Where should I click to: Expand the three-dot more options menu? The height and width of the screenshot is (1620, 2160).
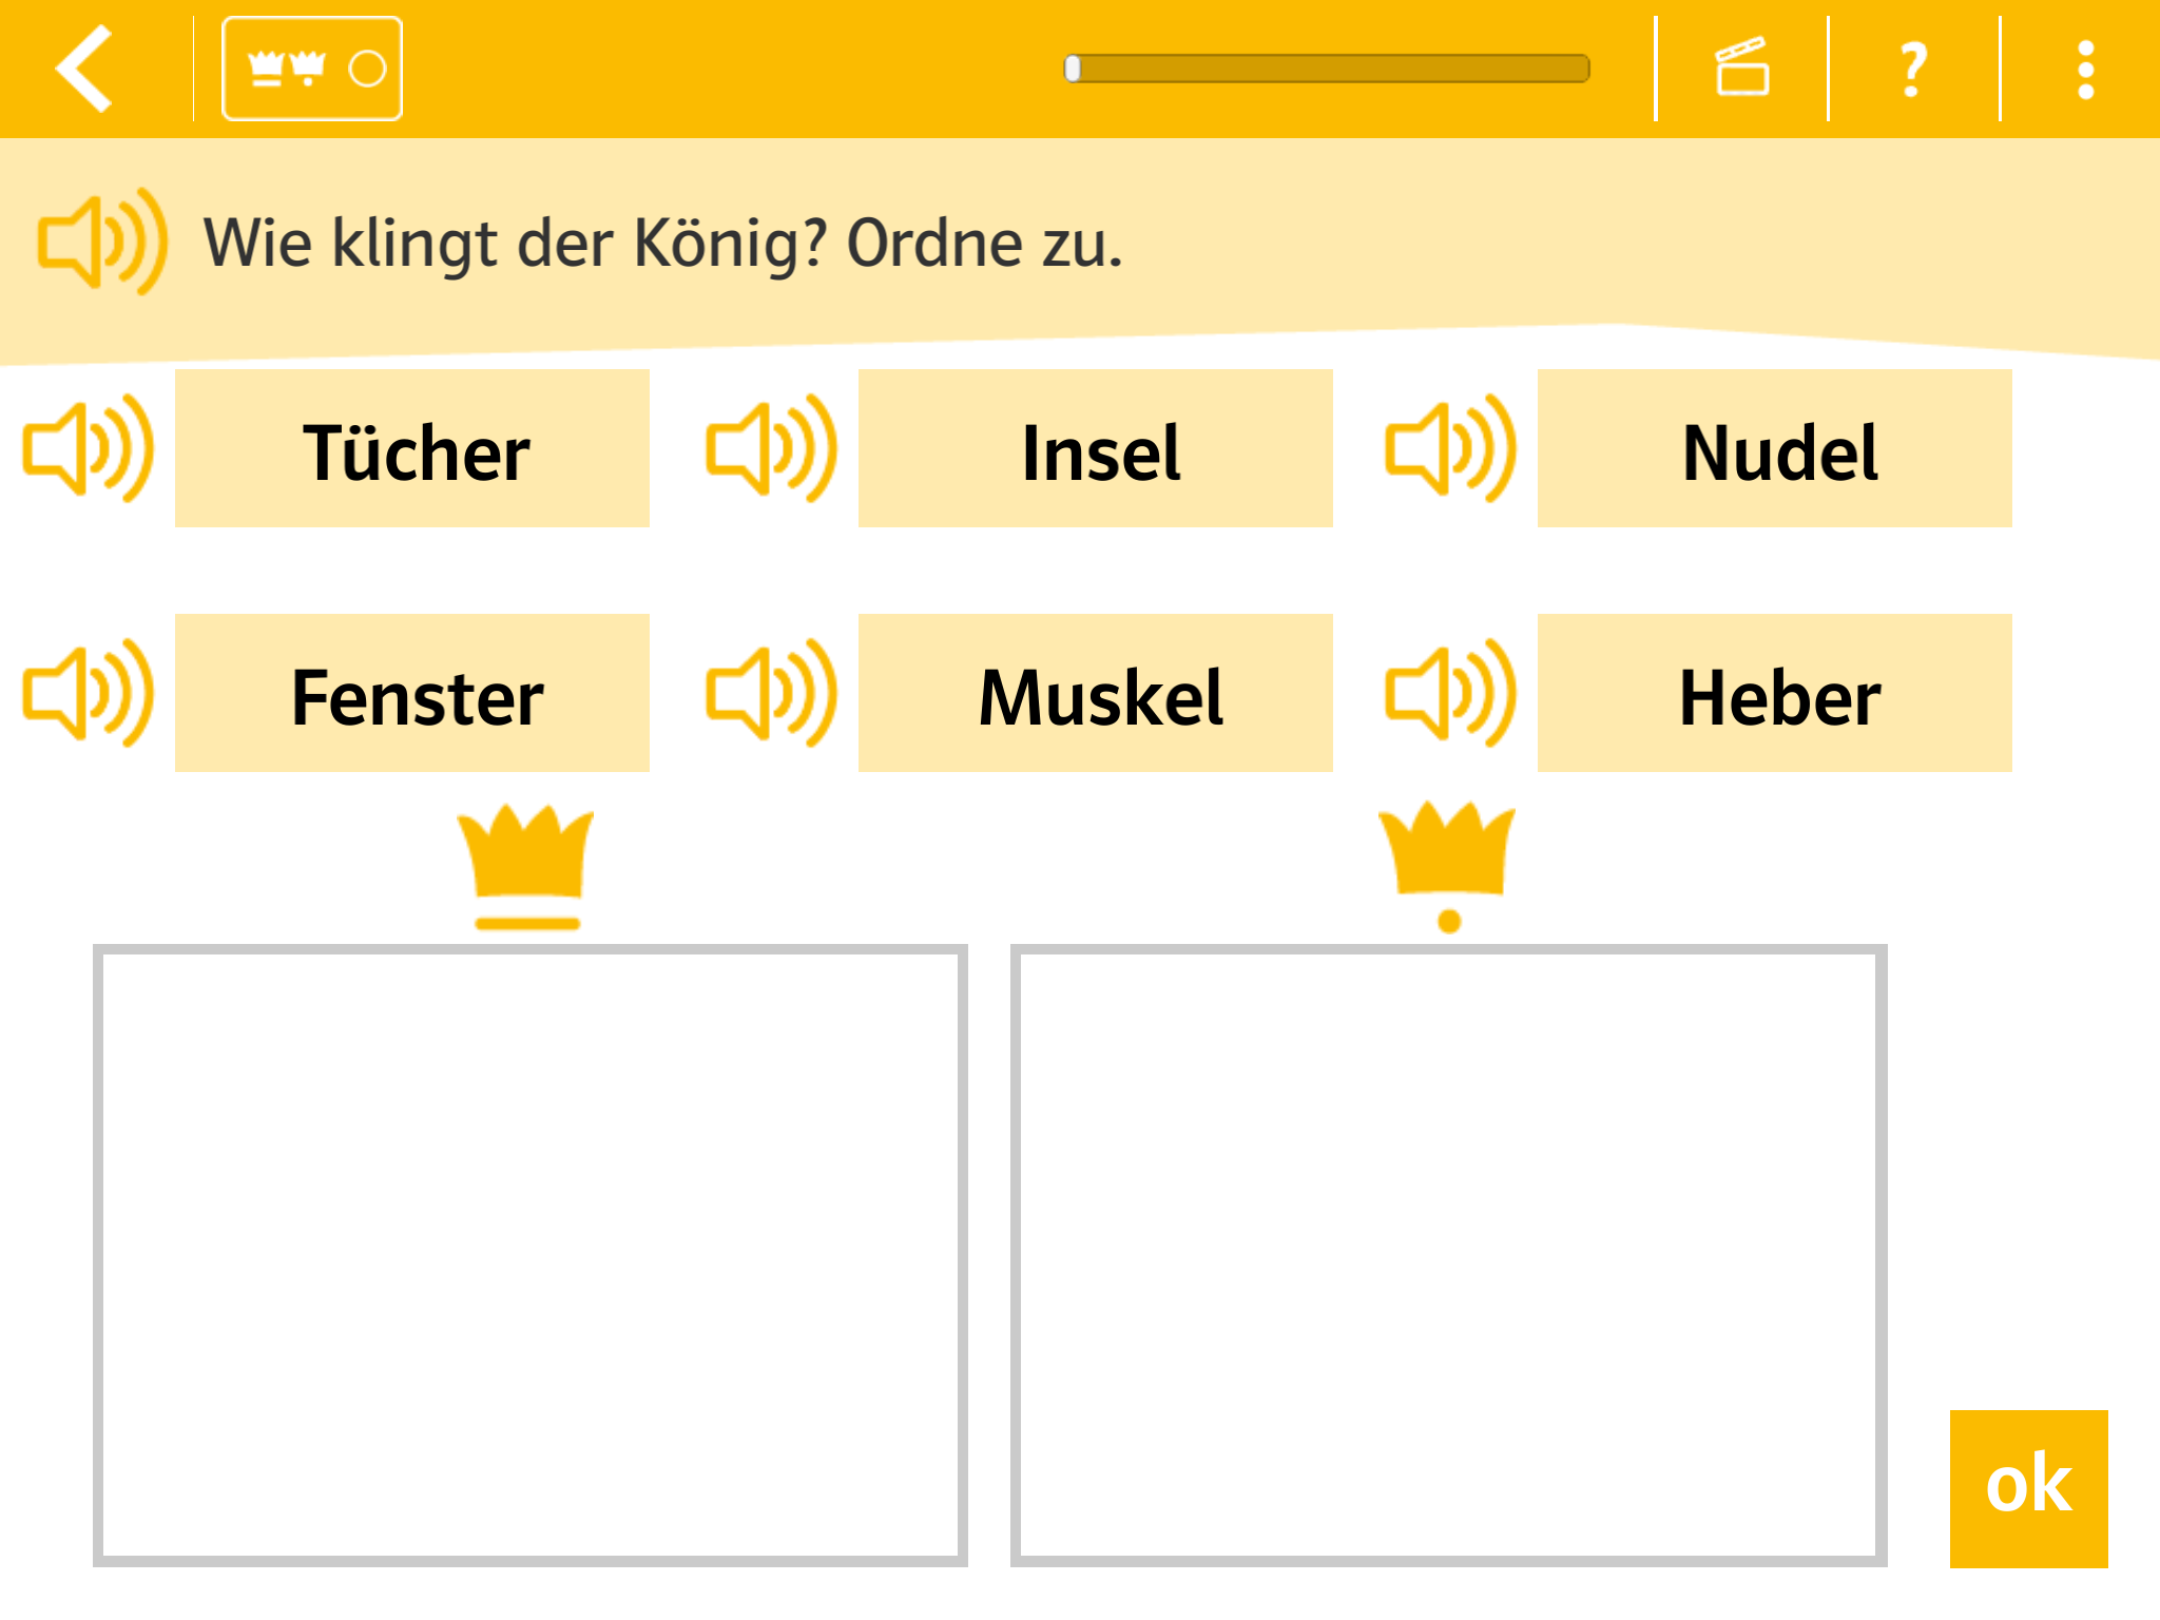pyautogui.click(x=2085, y=69)
